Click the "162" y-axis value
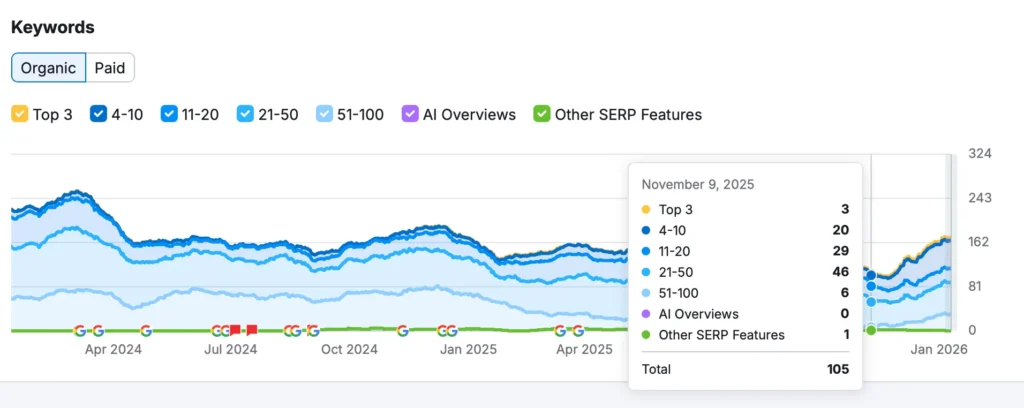1024x408 pixels. tap(980, 242)
